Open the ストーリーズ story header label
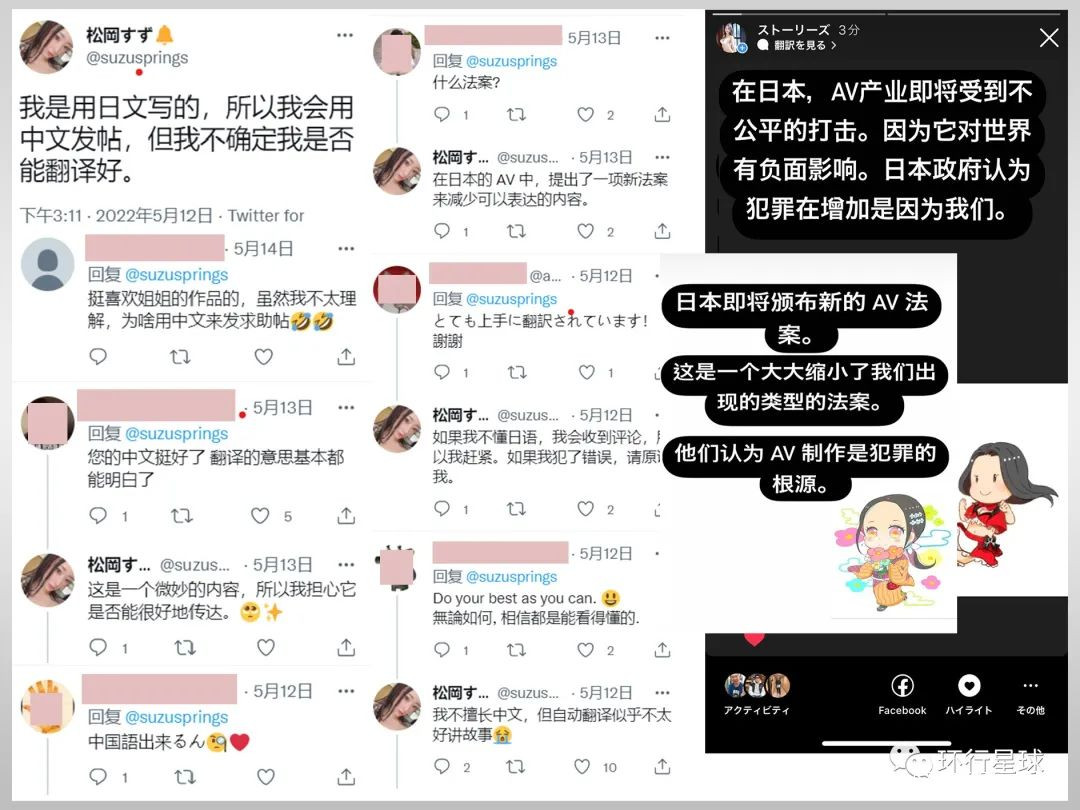 (x=793, y=30)
